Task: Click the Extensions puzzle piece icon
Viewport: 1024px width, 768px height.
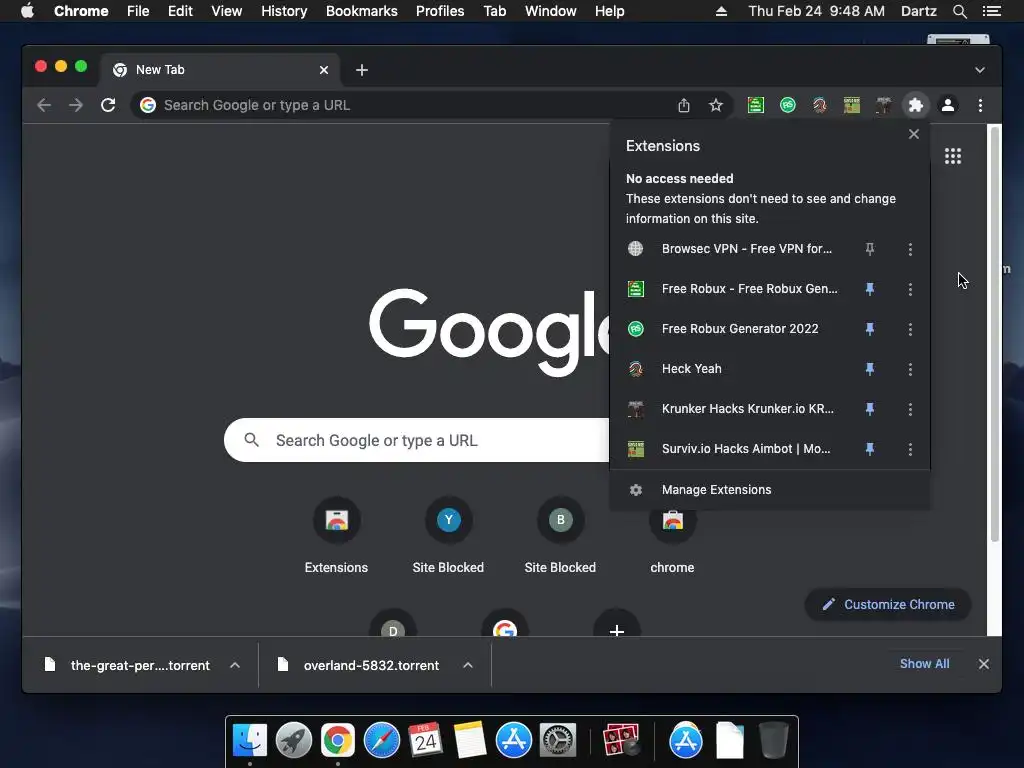Action: click(916, 105)
